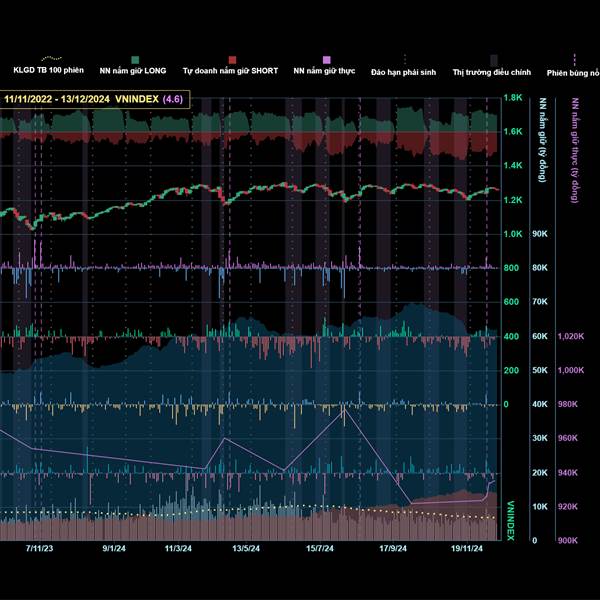Click the purple NN nắm giữ thực legend square
This screenshot has width=600, height=600.
click(326, 60)
